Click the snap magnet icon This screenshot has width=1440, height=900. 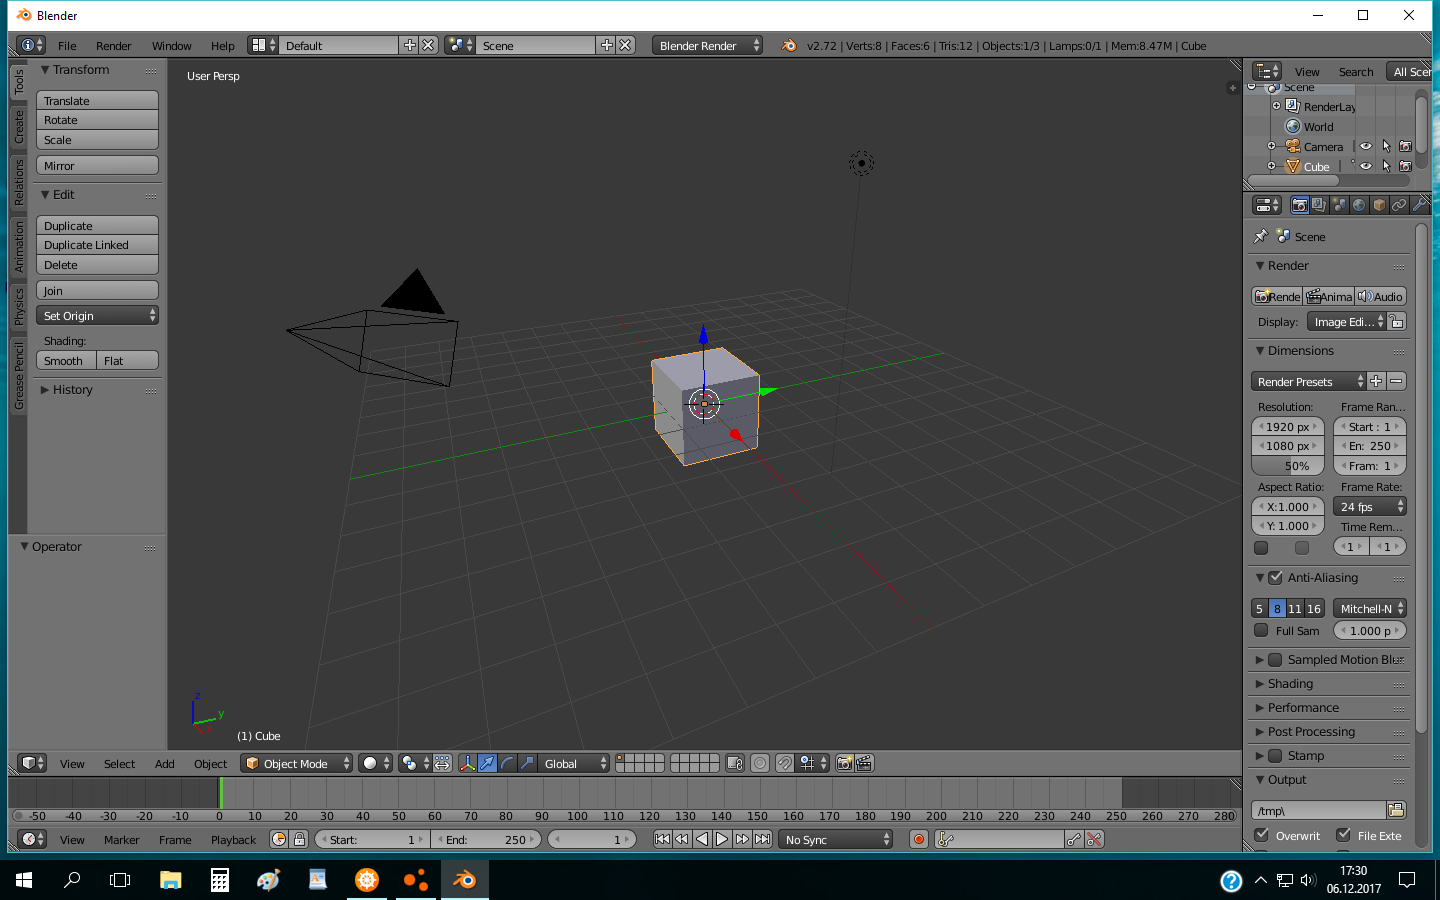point(785,763)
